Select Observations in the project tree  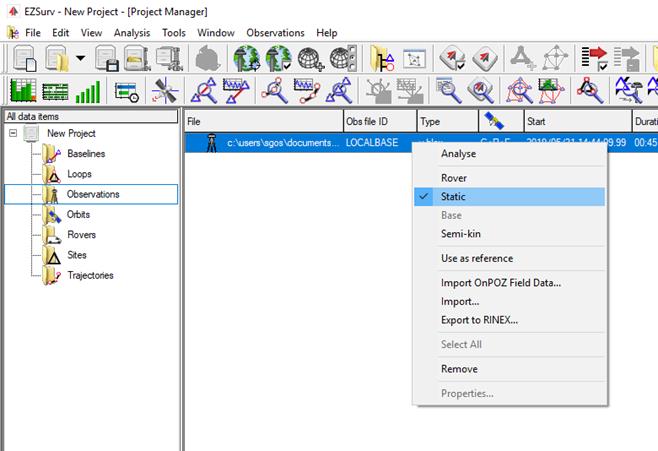tap(93, 194)
